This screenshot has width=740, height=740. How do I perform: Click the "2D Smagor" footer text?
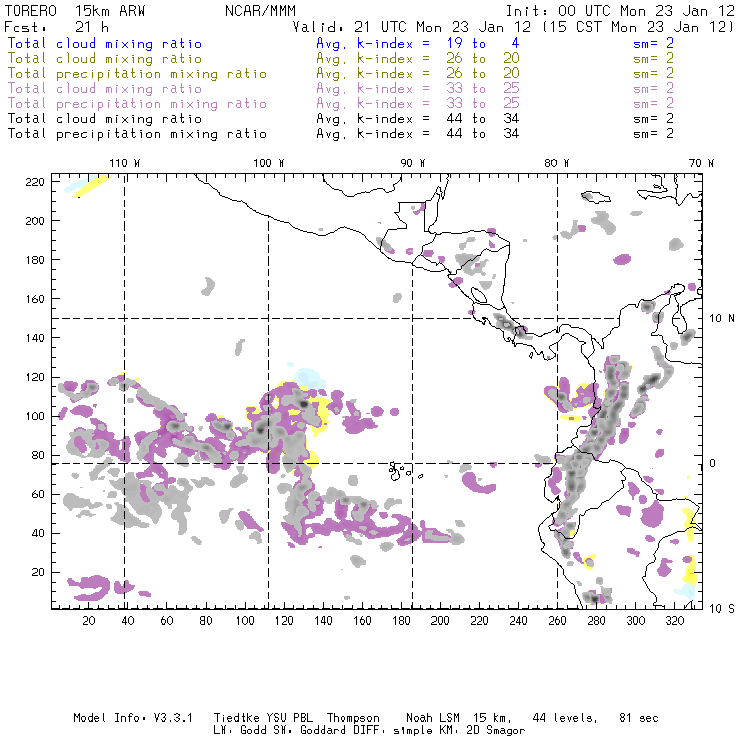[x=496, y=731]
